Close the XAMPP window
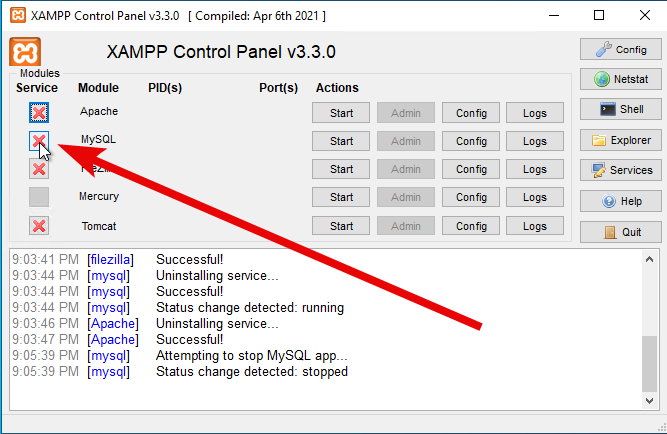This screenshot has width=667, height=434. tap(645, 16)
